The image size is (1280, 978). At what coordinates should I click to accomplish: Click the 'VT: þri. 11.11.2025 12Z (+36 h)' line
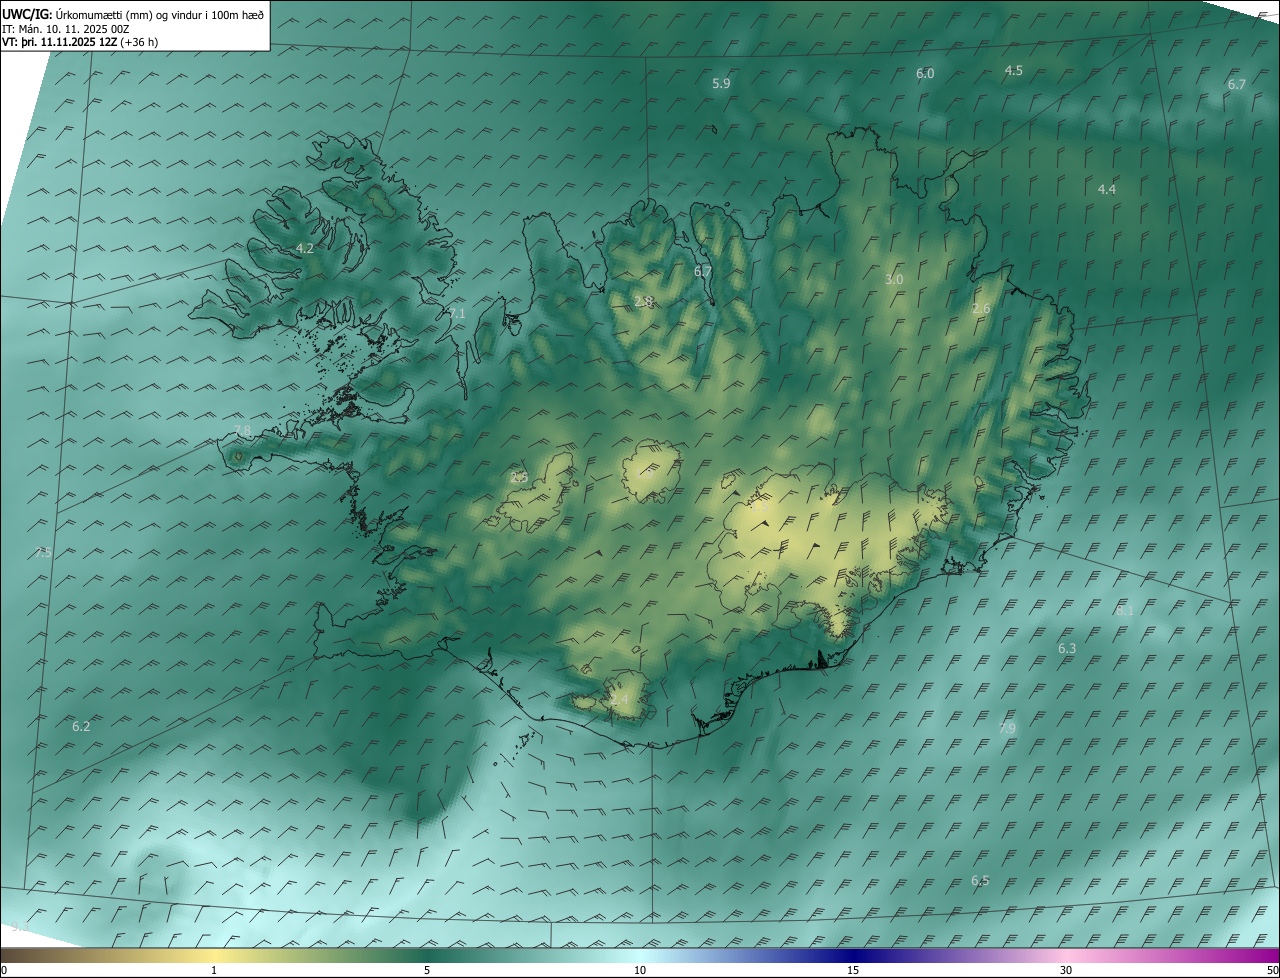click(80, 42)
